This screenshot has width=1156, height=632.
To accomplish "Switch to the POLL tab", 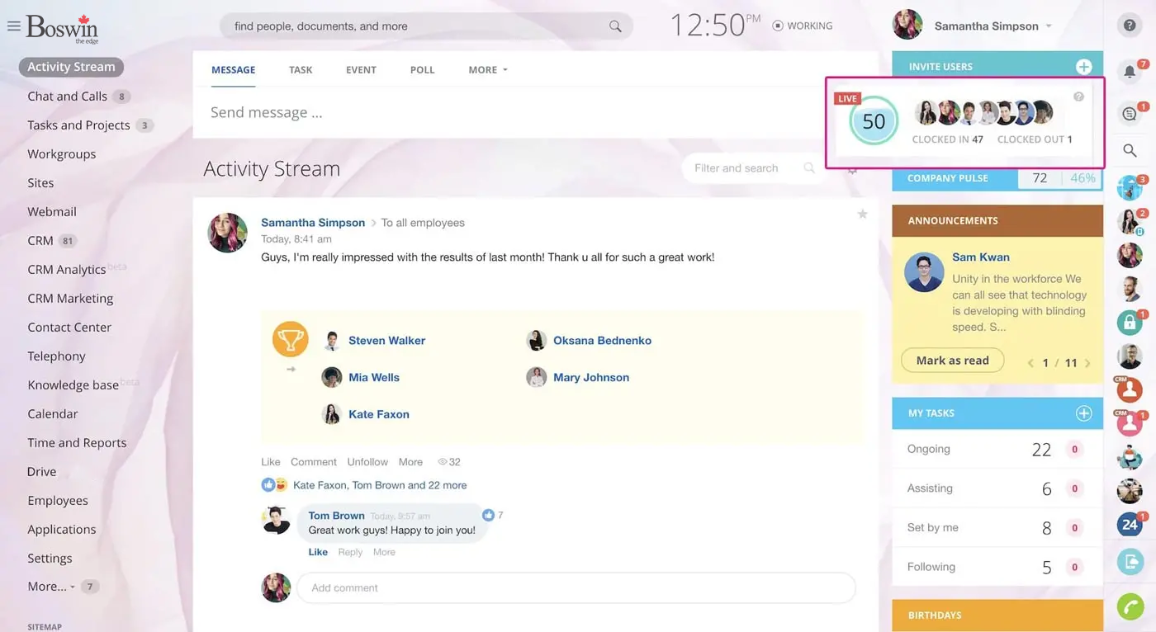I will (422, 69).
